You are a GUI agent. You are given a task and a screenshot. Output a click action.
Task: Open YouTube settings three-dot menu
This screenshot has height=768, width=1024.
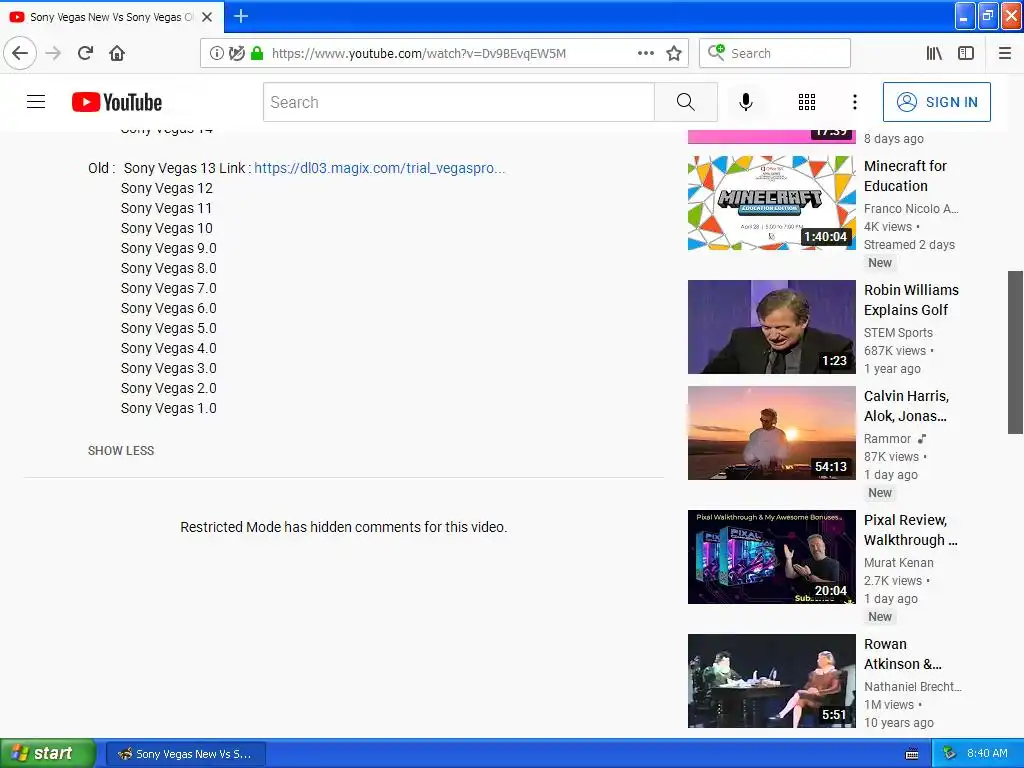coord(854,102)
